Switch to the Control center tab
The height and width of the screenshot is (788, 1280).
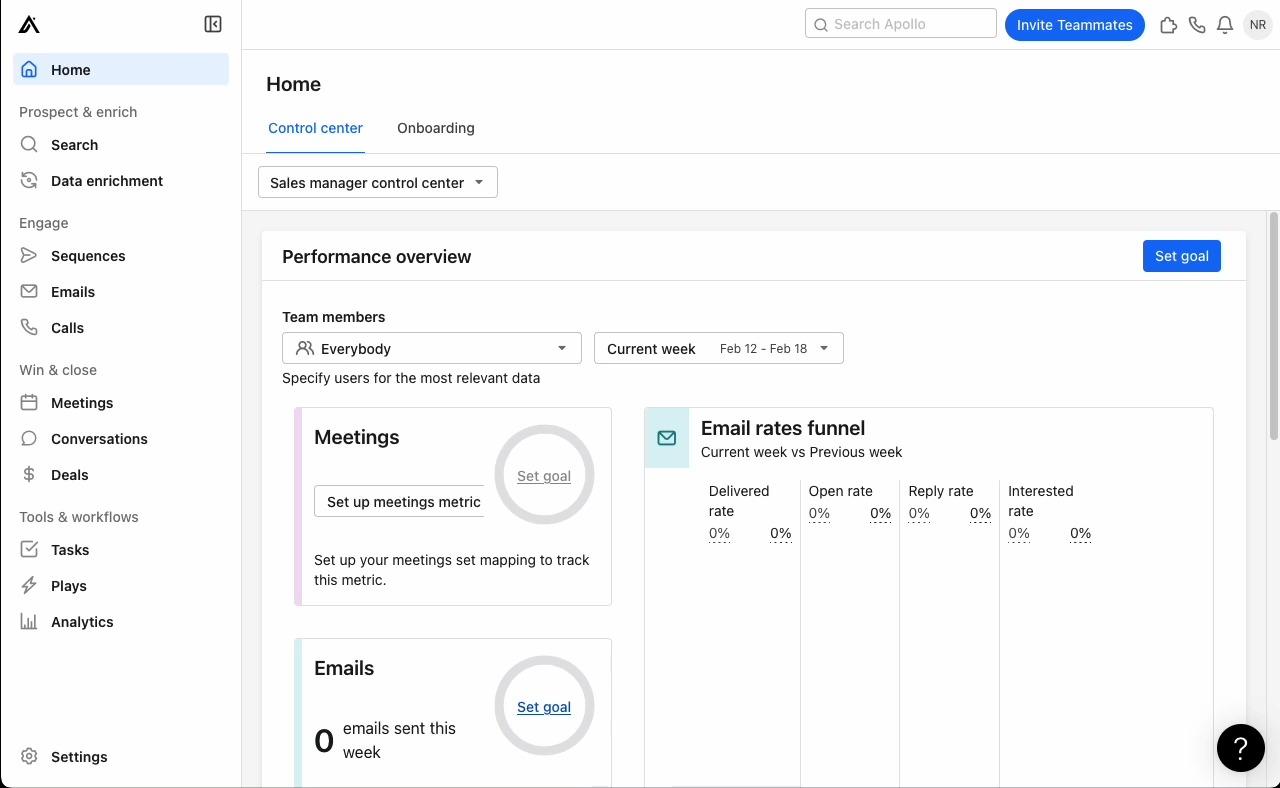coord(315,128)
